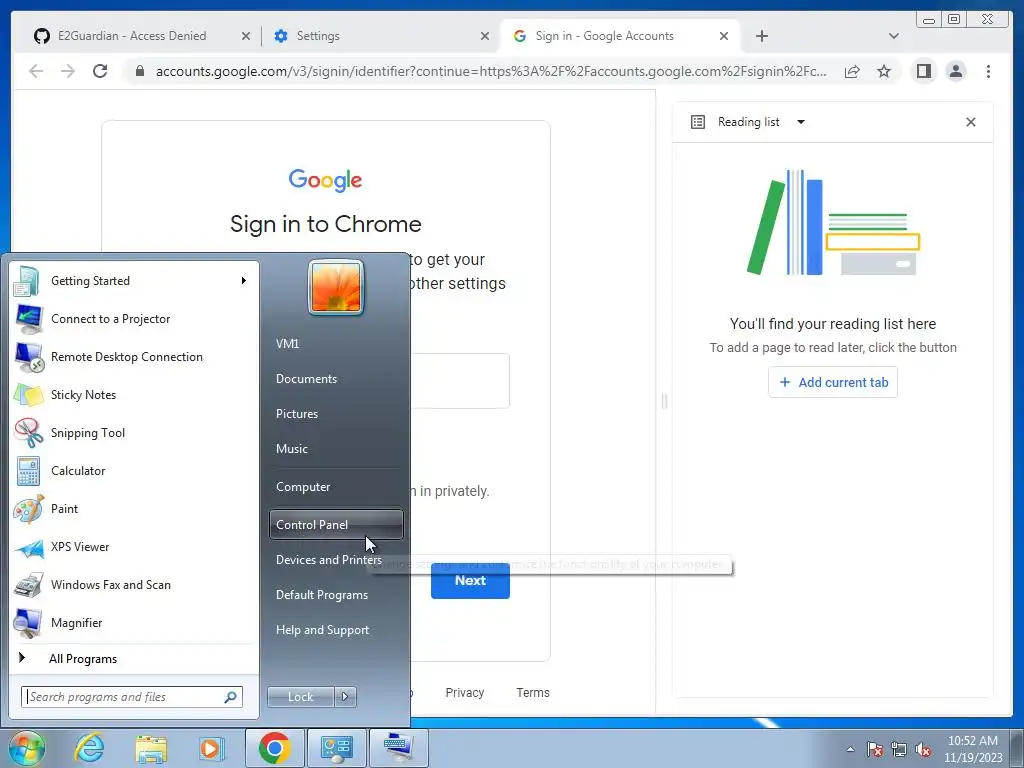Click the network tray icon

(899, 749)
